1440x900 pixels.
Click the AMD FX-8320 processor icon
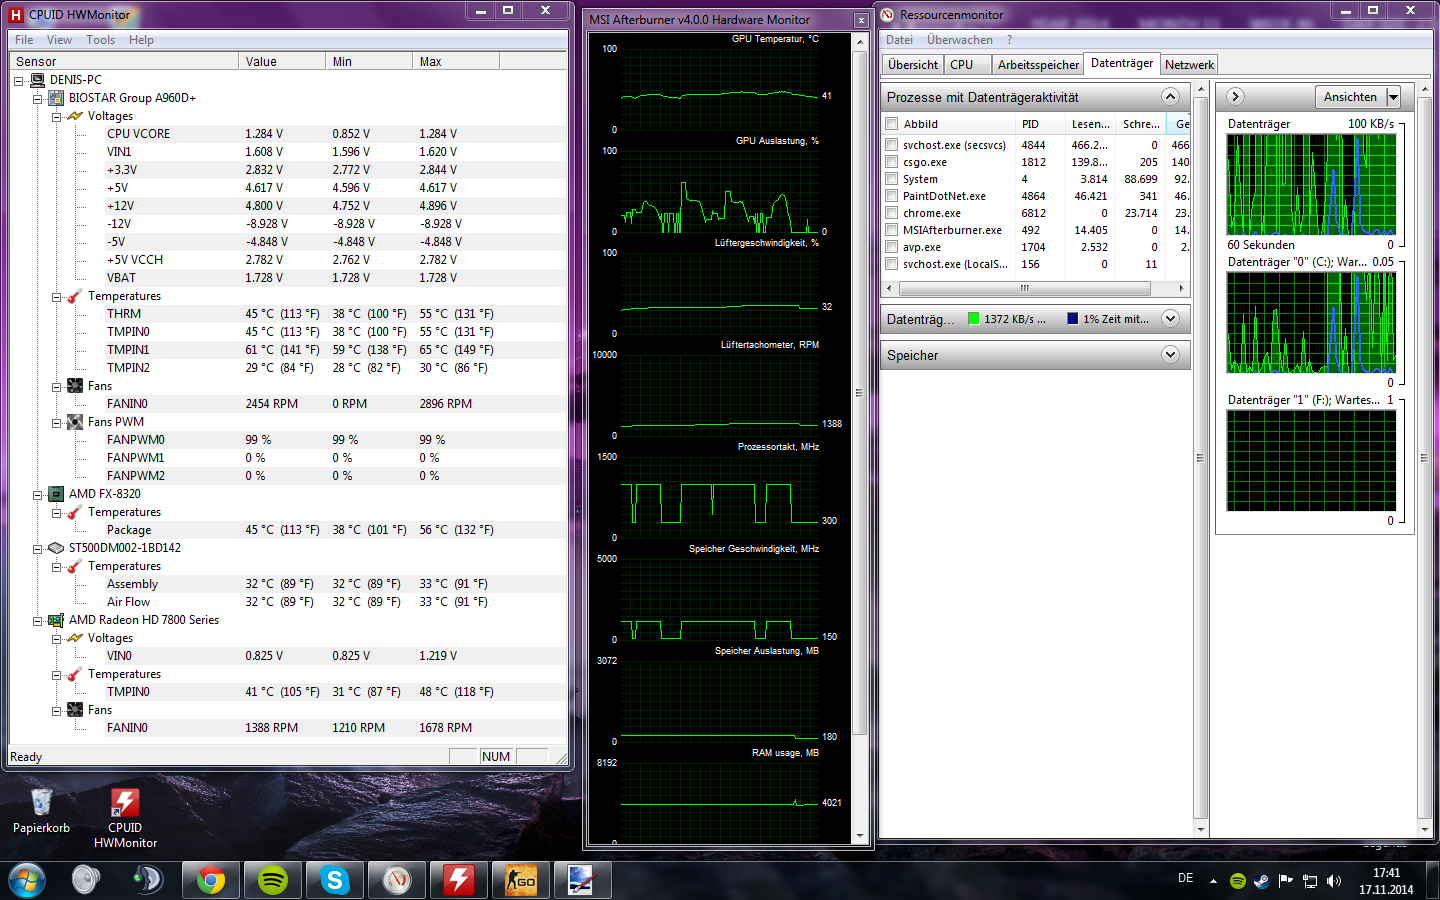(57, 494)
